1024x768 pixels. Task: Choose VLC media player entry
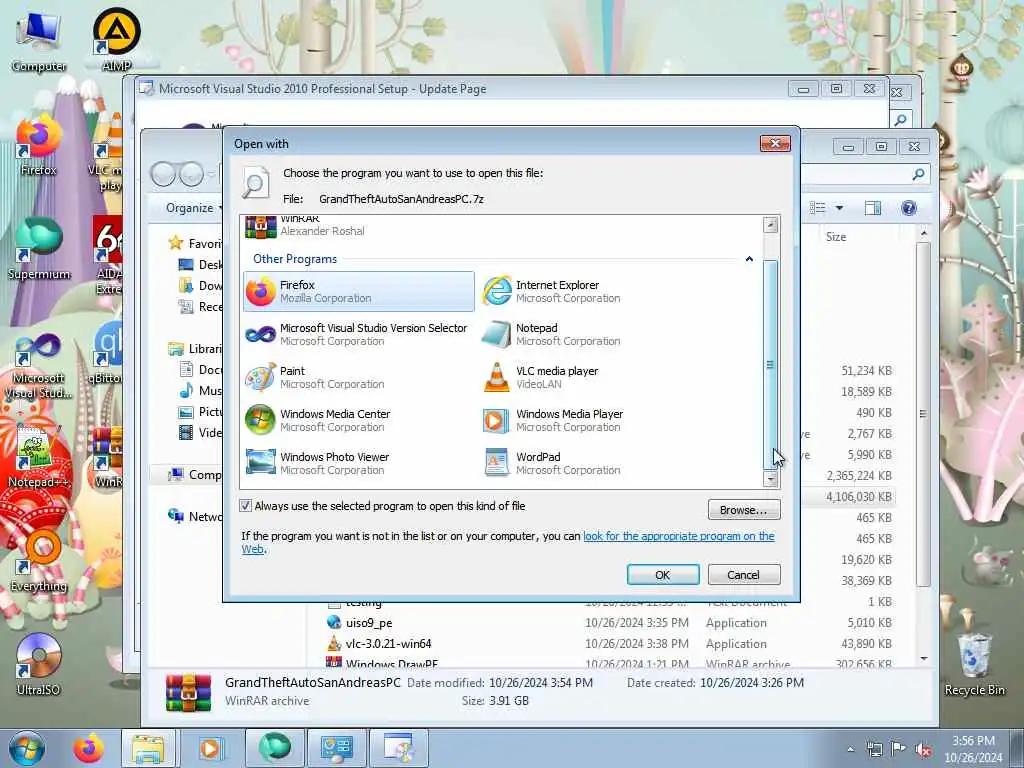pyautogui.click(x=594, y=377)
